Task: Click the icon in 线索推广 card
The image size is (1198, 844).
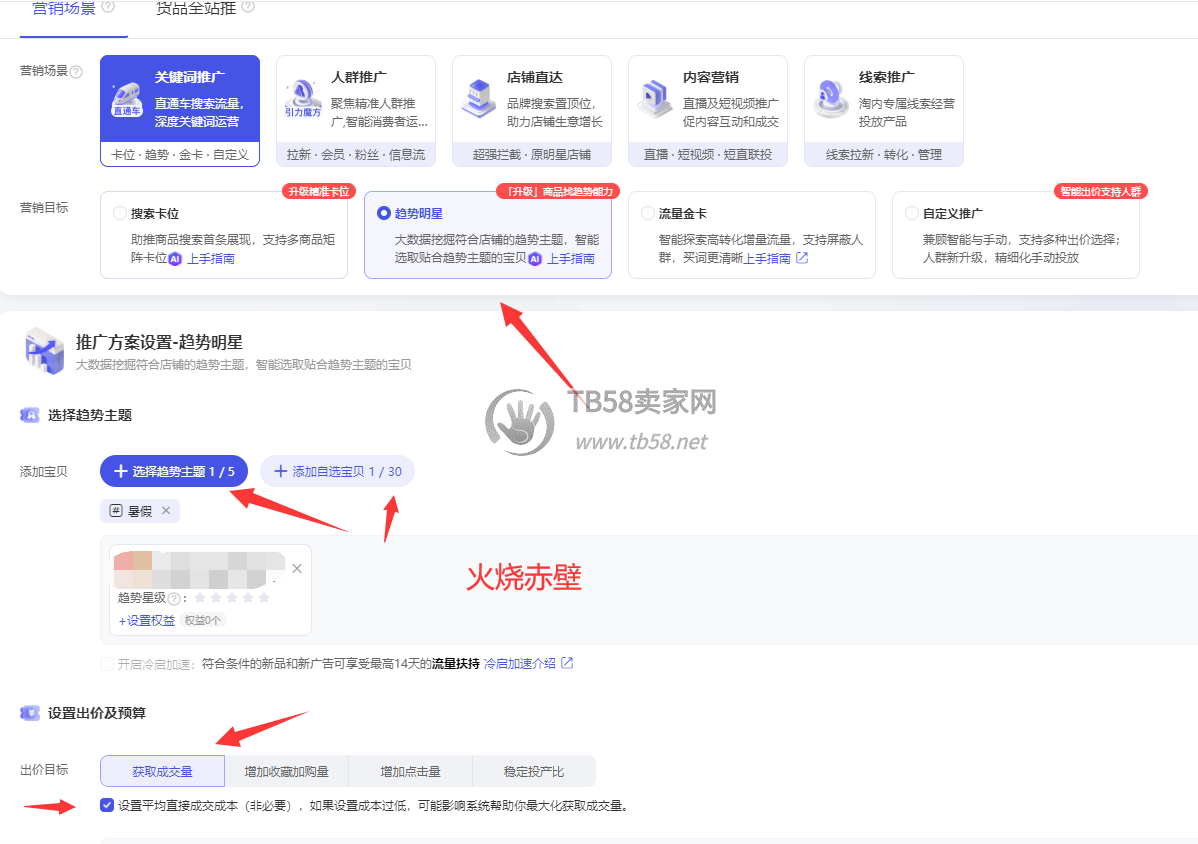Action: point(830,99)
